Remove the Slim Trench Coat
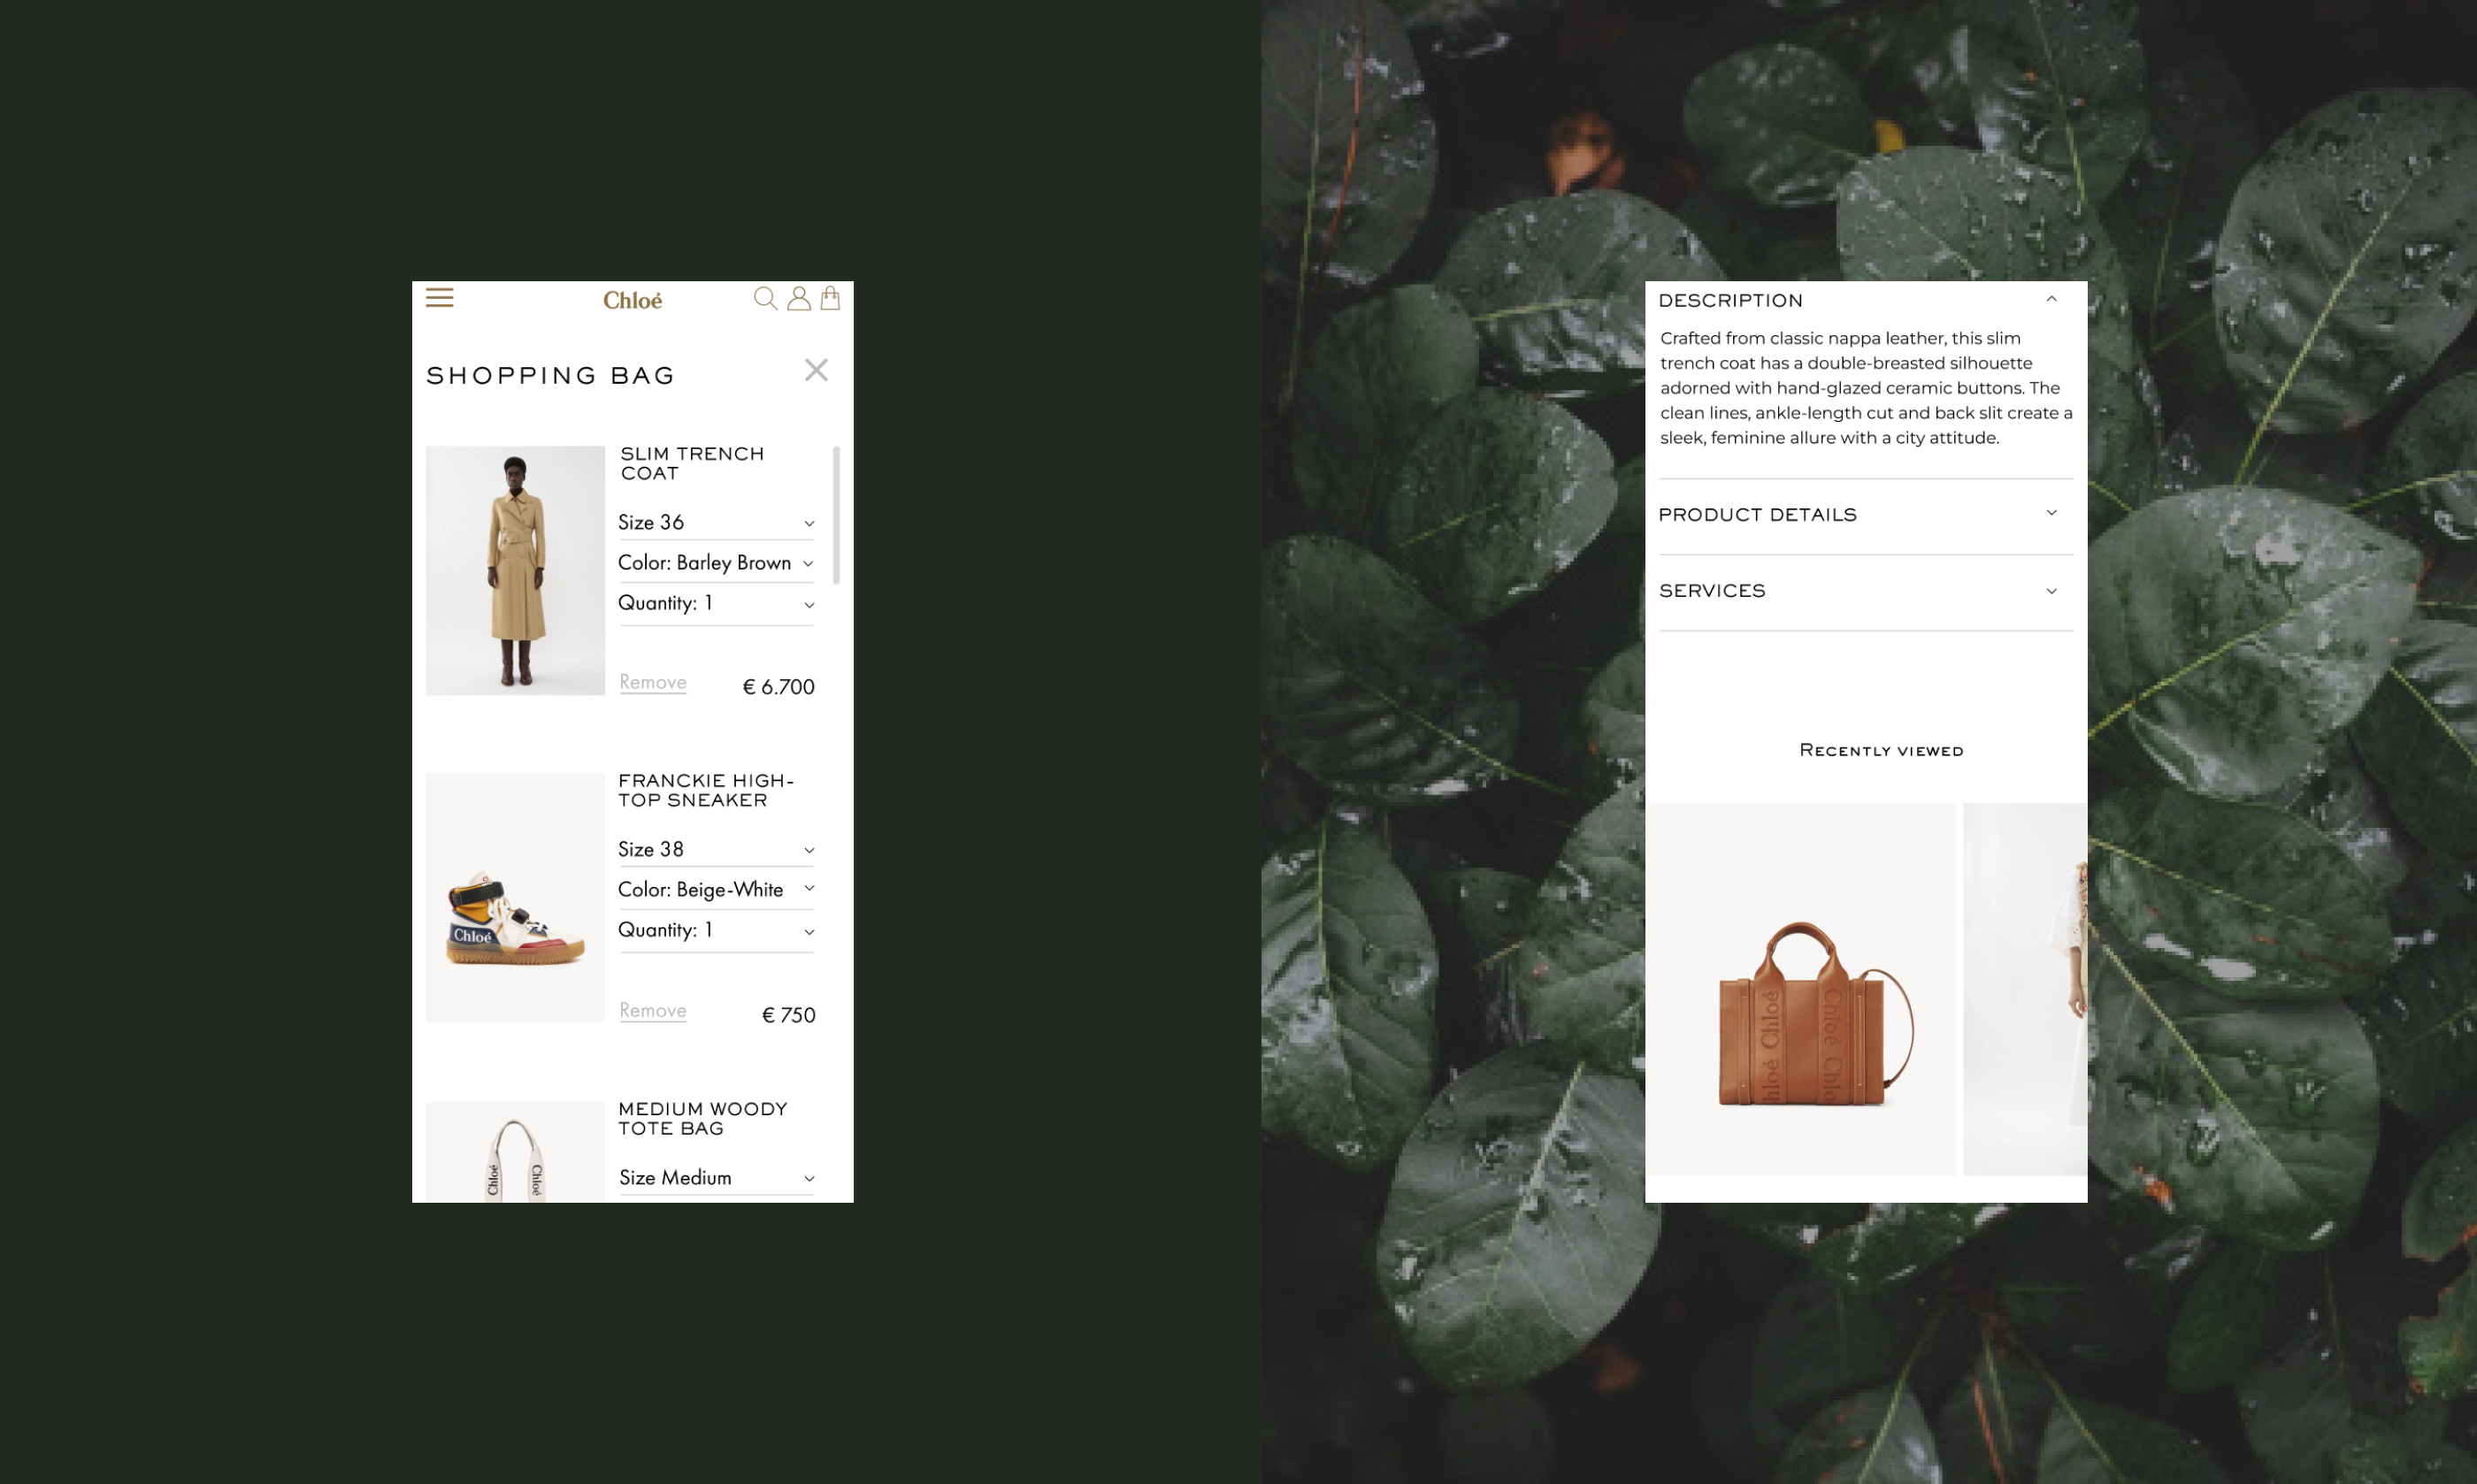 [652, 682]
